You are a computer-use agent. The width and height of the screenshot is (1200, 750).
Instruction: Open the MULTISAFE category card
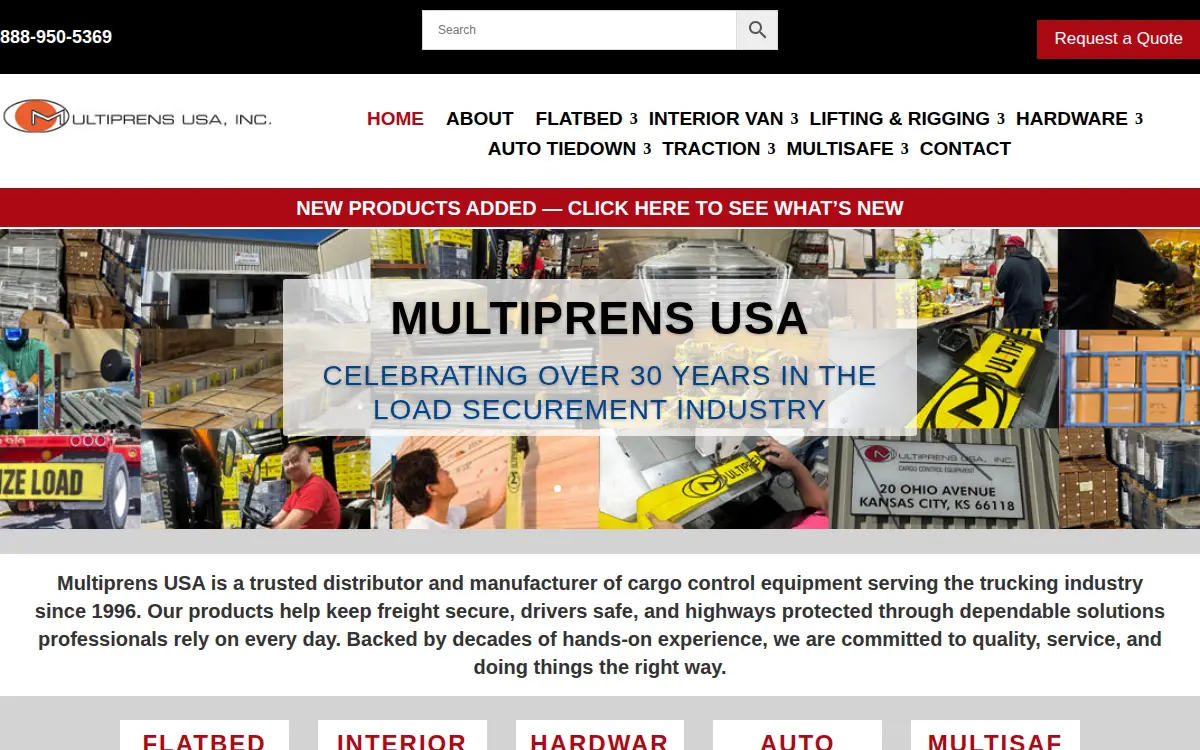coord(995,735)
